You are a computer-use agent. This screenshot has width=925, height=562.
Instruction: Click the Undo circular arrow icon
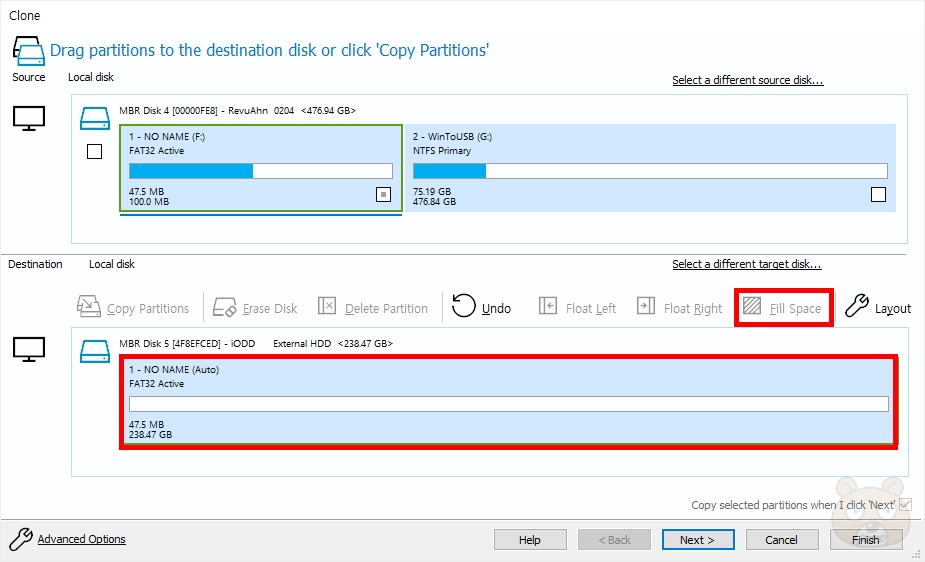coord(464,305)
